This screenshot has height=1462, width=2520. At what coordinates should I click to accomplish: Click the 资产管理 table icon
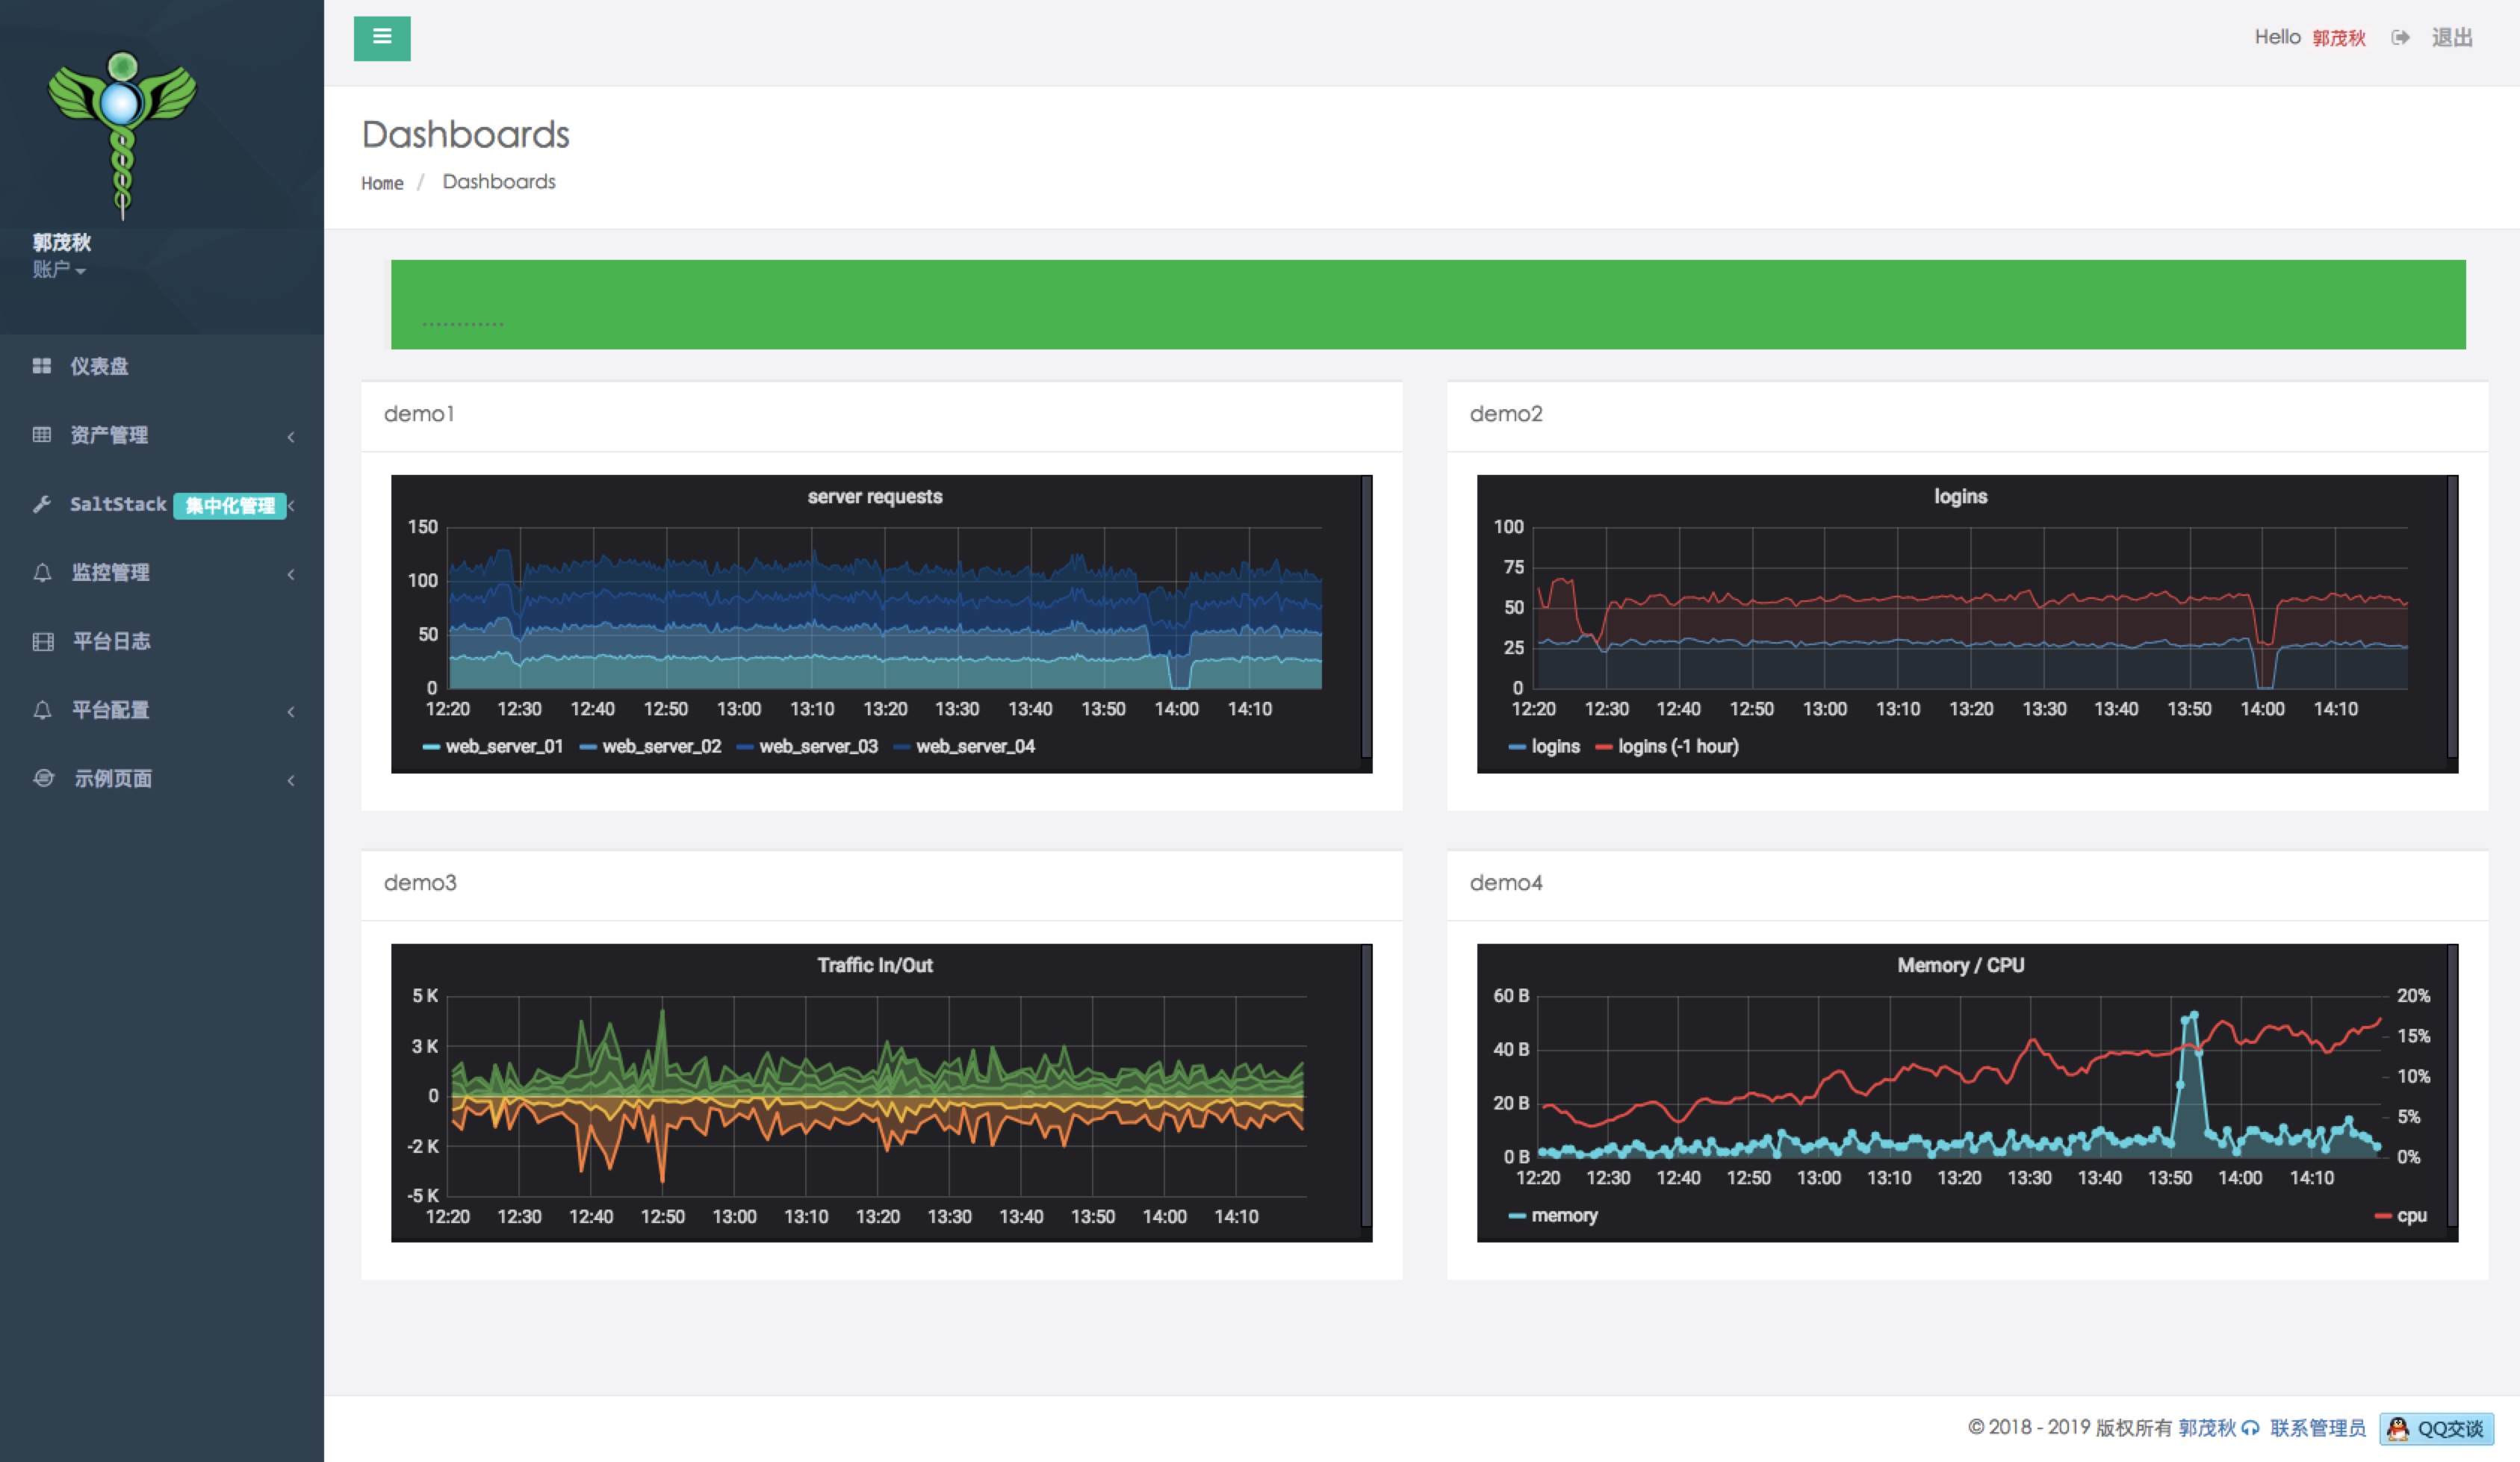[41, 435]
